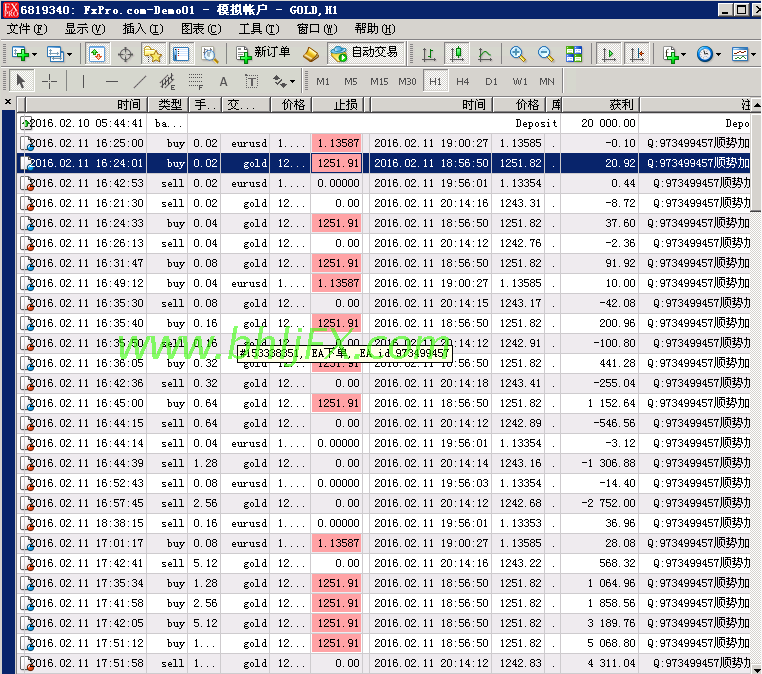The width and height of the screenshot is (762, 674).
Task: Toggle the Navigator folder-star panel
Action: [x=153, y=54]
